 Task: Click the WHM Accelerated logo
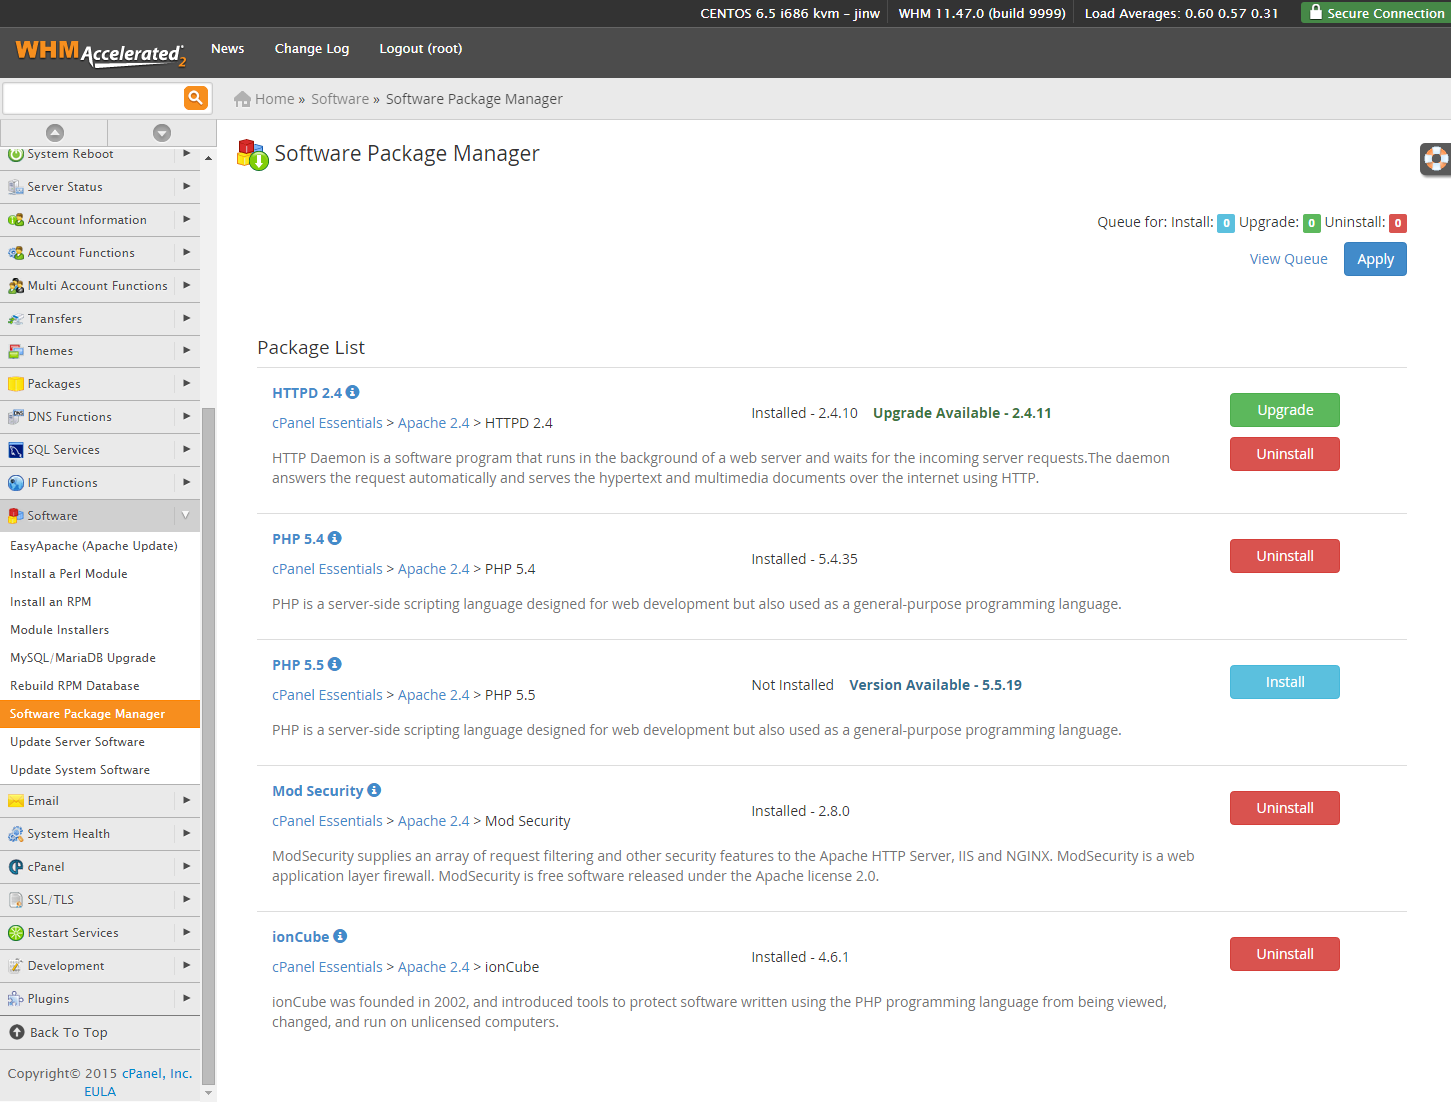tap(101, 52)
